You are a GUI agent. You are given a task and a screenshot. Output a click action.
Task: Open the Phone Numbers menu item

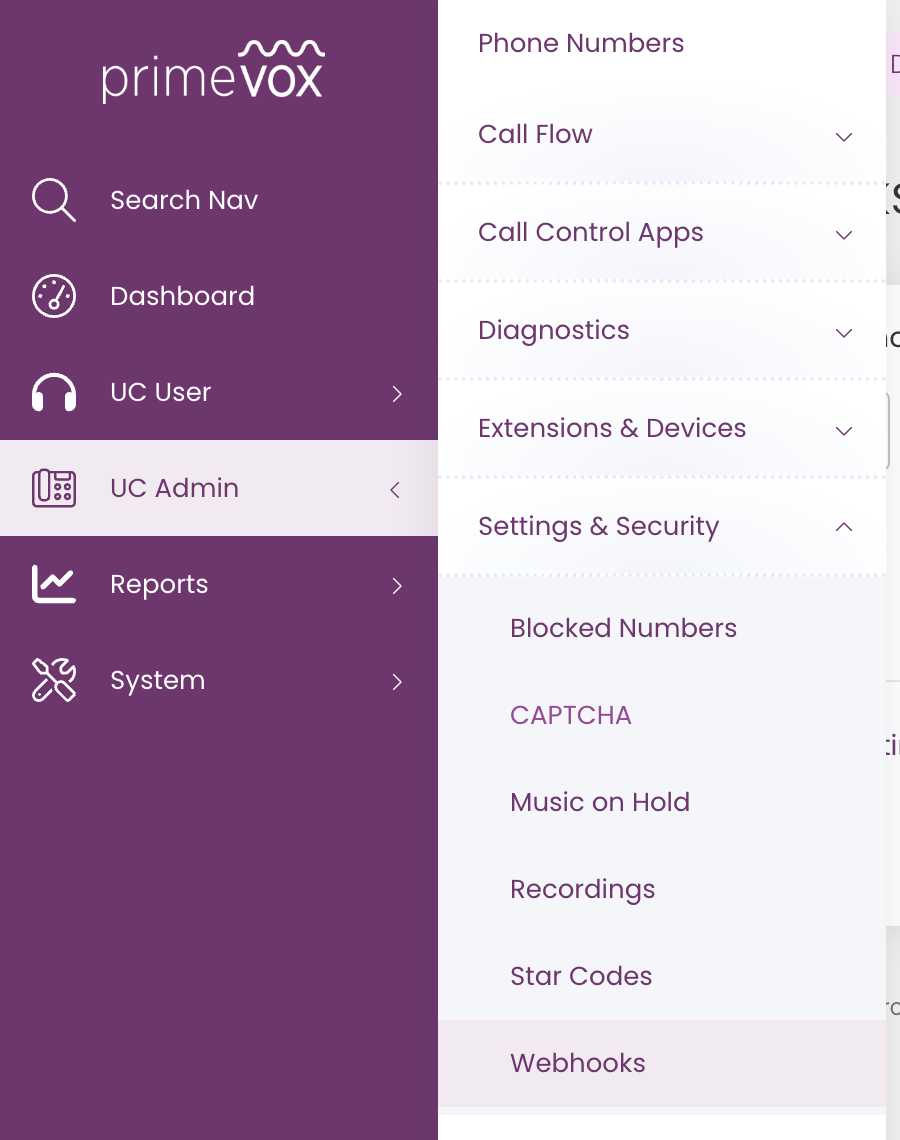(581, 43)
